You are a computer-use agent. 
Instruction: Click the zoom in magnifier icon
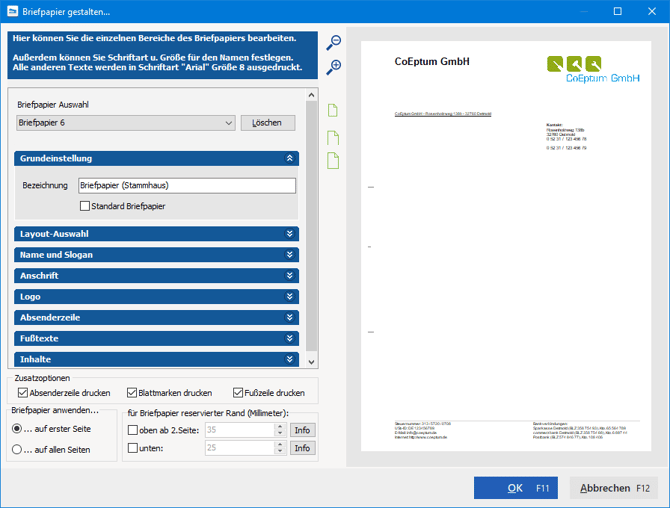[334, 67]
